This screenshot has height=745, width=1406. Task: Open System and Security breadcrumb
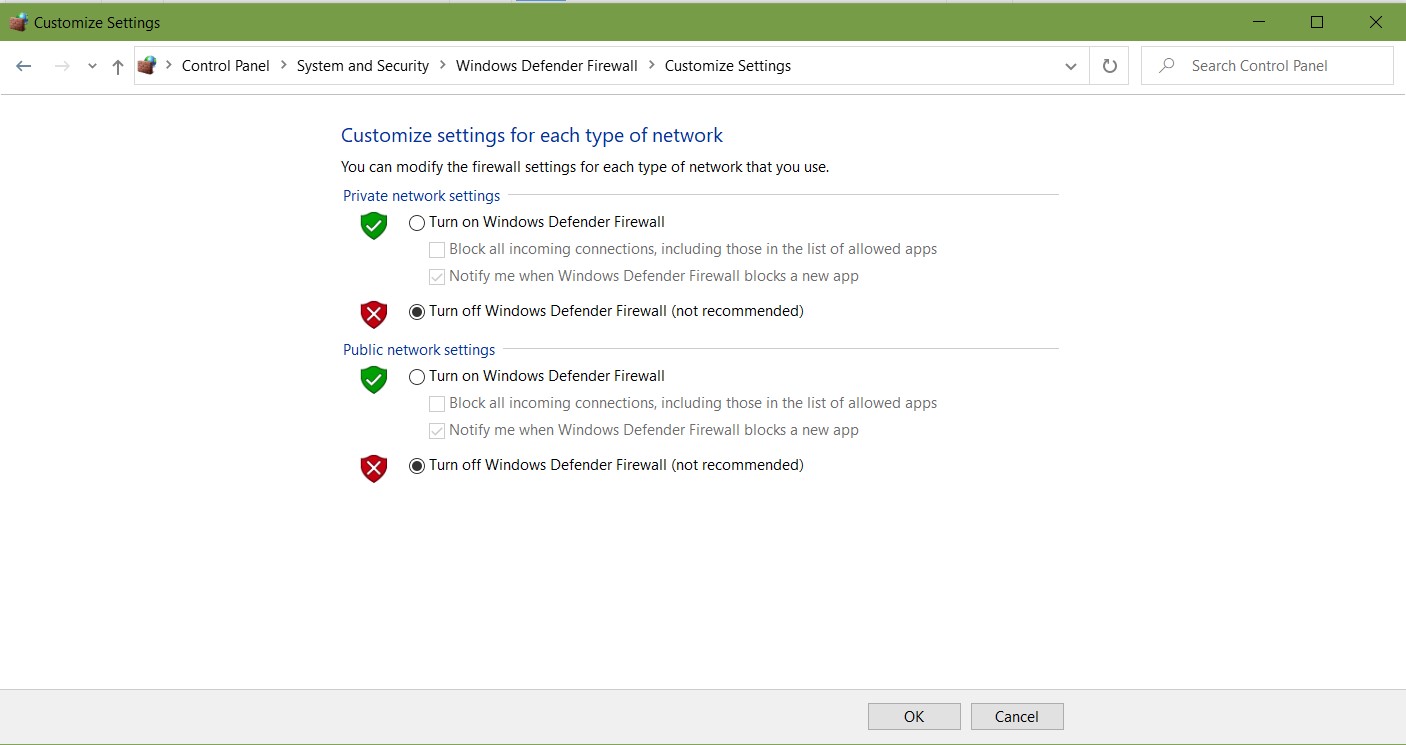tap(363, 66)
